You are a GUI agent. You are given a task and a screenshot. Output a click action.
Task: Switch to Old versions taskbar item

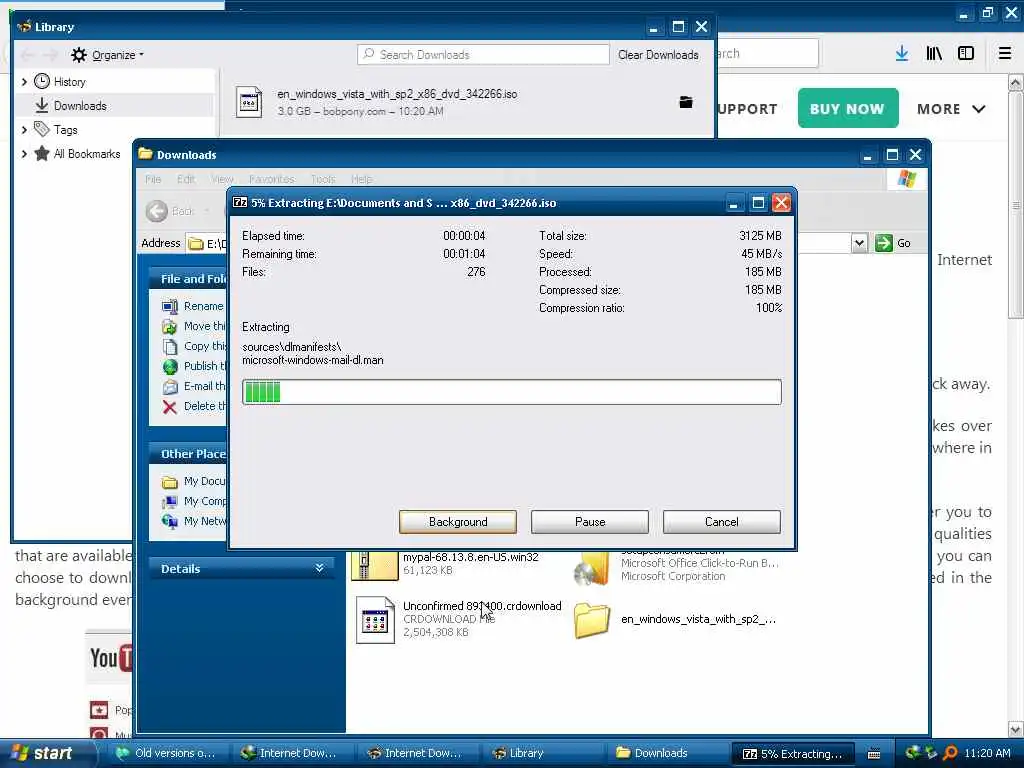[166, 753]
